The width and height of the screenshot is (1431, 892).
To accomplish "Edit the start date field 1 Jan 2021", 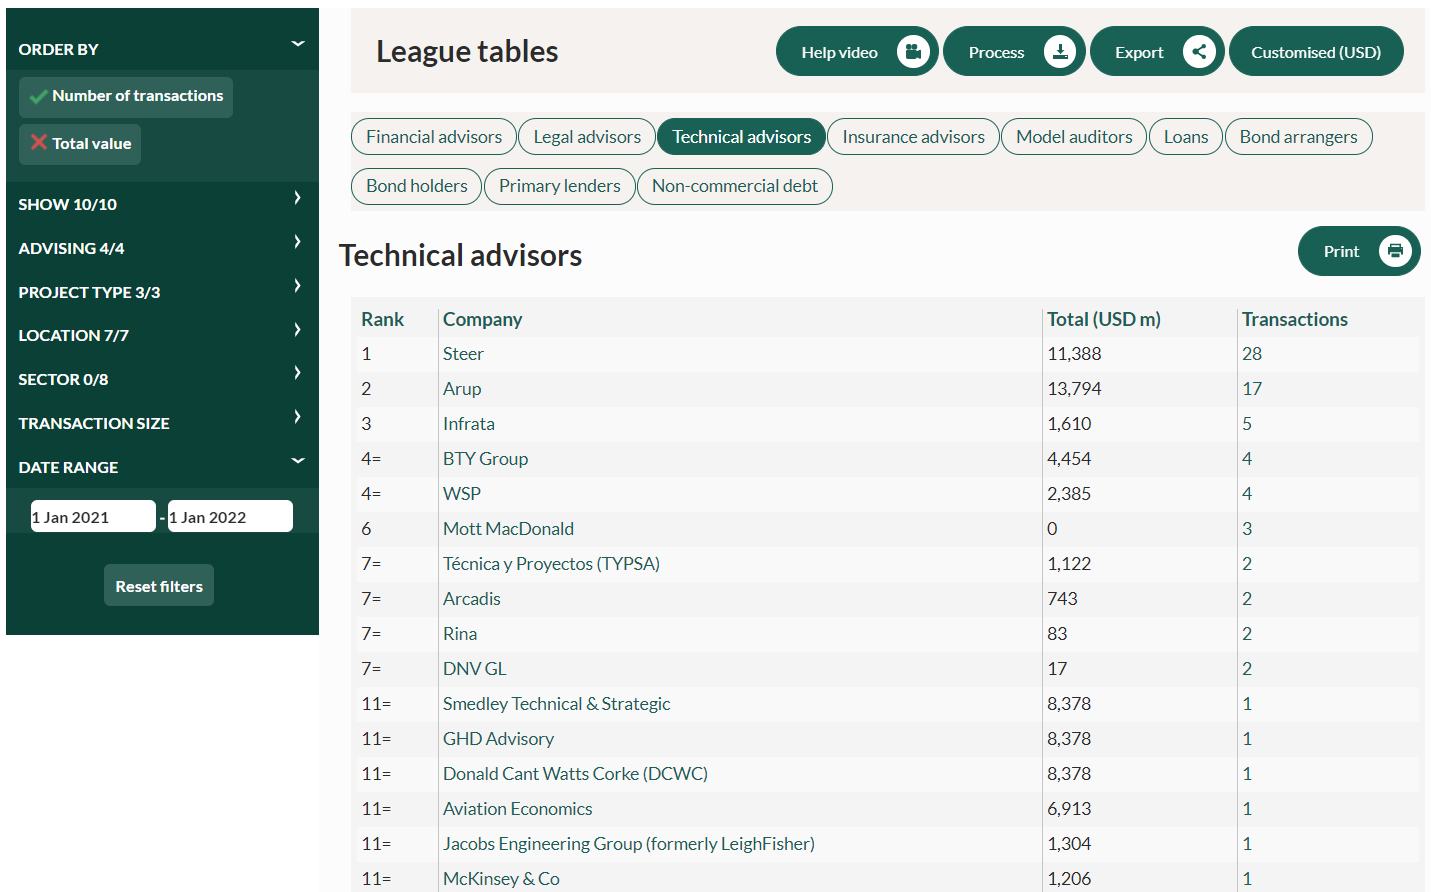I will pos(93,517).
